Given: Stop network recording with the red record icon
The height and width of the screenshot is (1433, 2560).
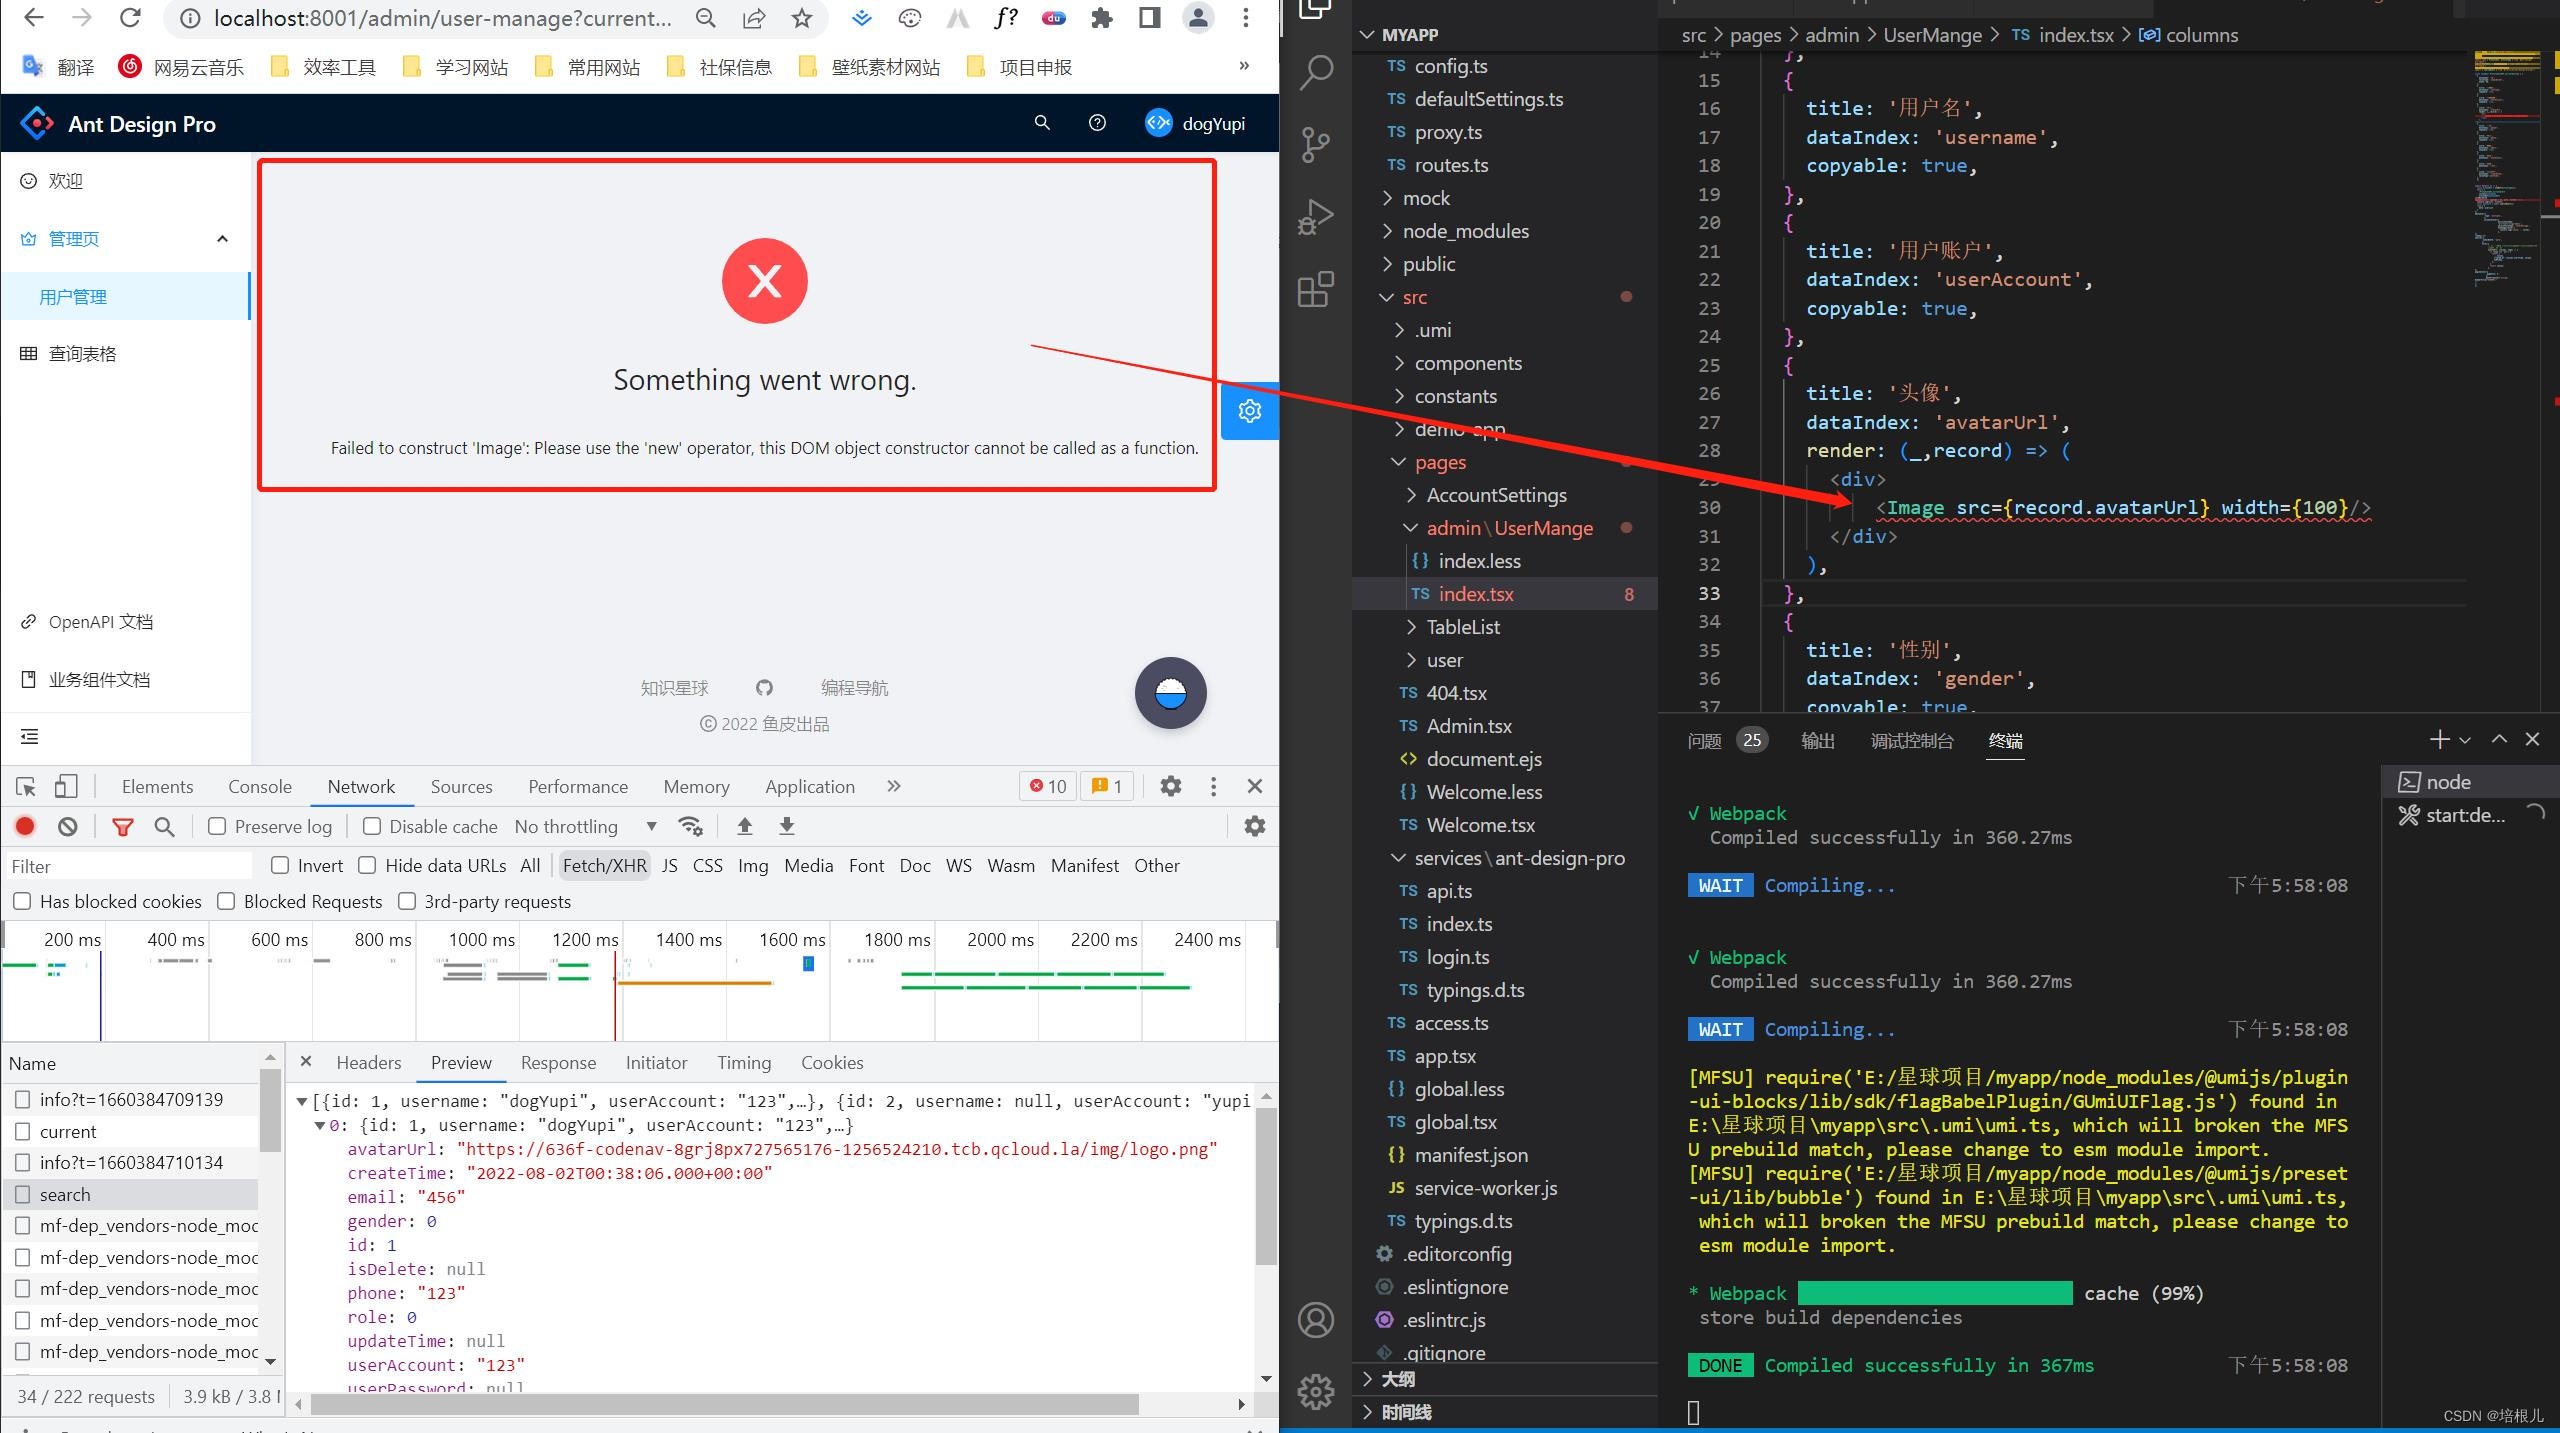Looking at the screenshot, I should pyautogui.click(x=25, y=826).
